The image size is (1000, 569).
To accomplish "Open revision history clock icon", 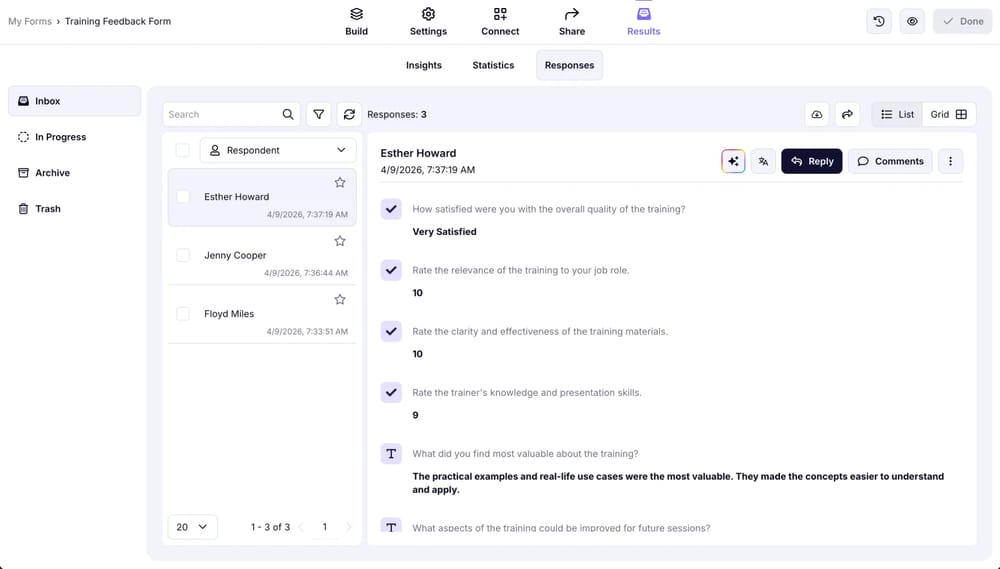I will [879, 21].
